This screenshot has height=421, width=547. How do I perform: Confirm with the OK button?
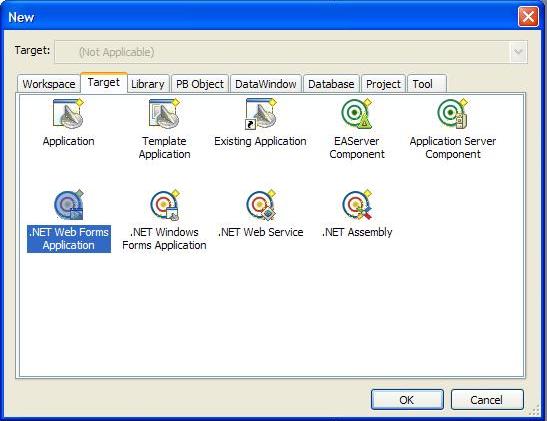tap(407, 400)
